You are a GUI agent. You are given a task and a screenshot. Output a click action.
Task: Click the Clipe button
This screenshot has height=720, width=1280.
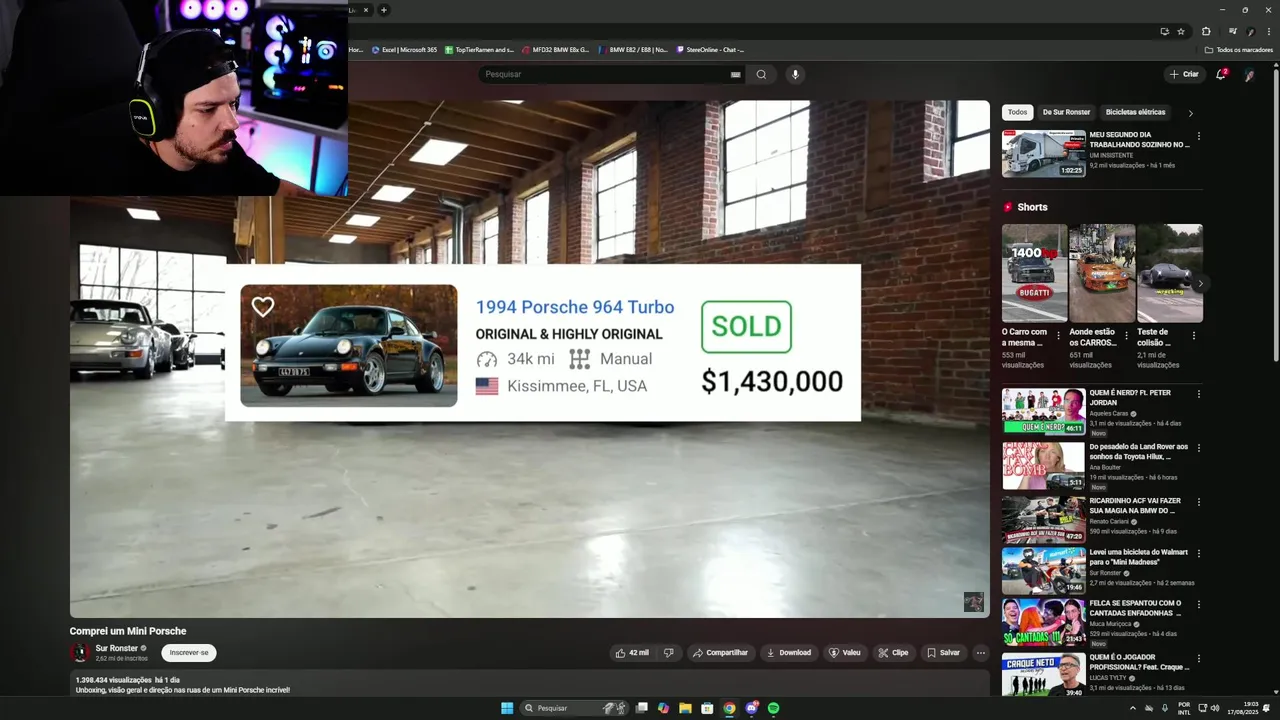pyautogui.click(x=893, y=653)
